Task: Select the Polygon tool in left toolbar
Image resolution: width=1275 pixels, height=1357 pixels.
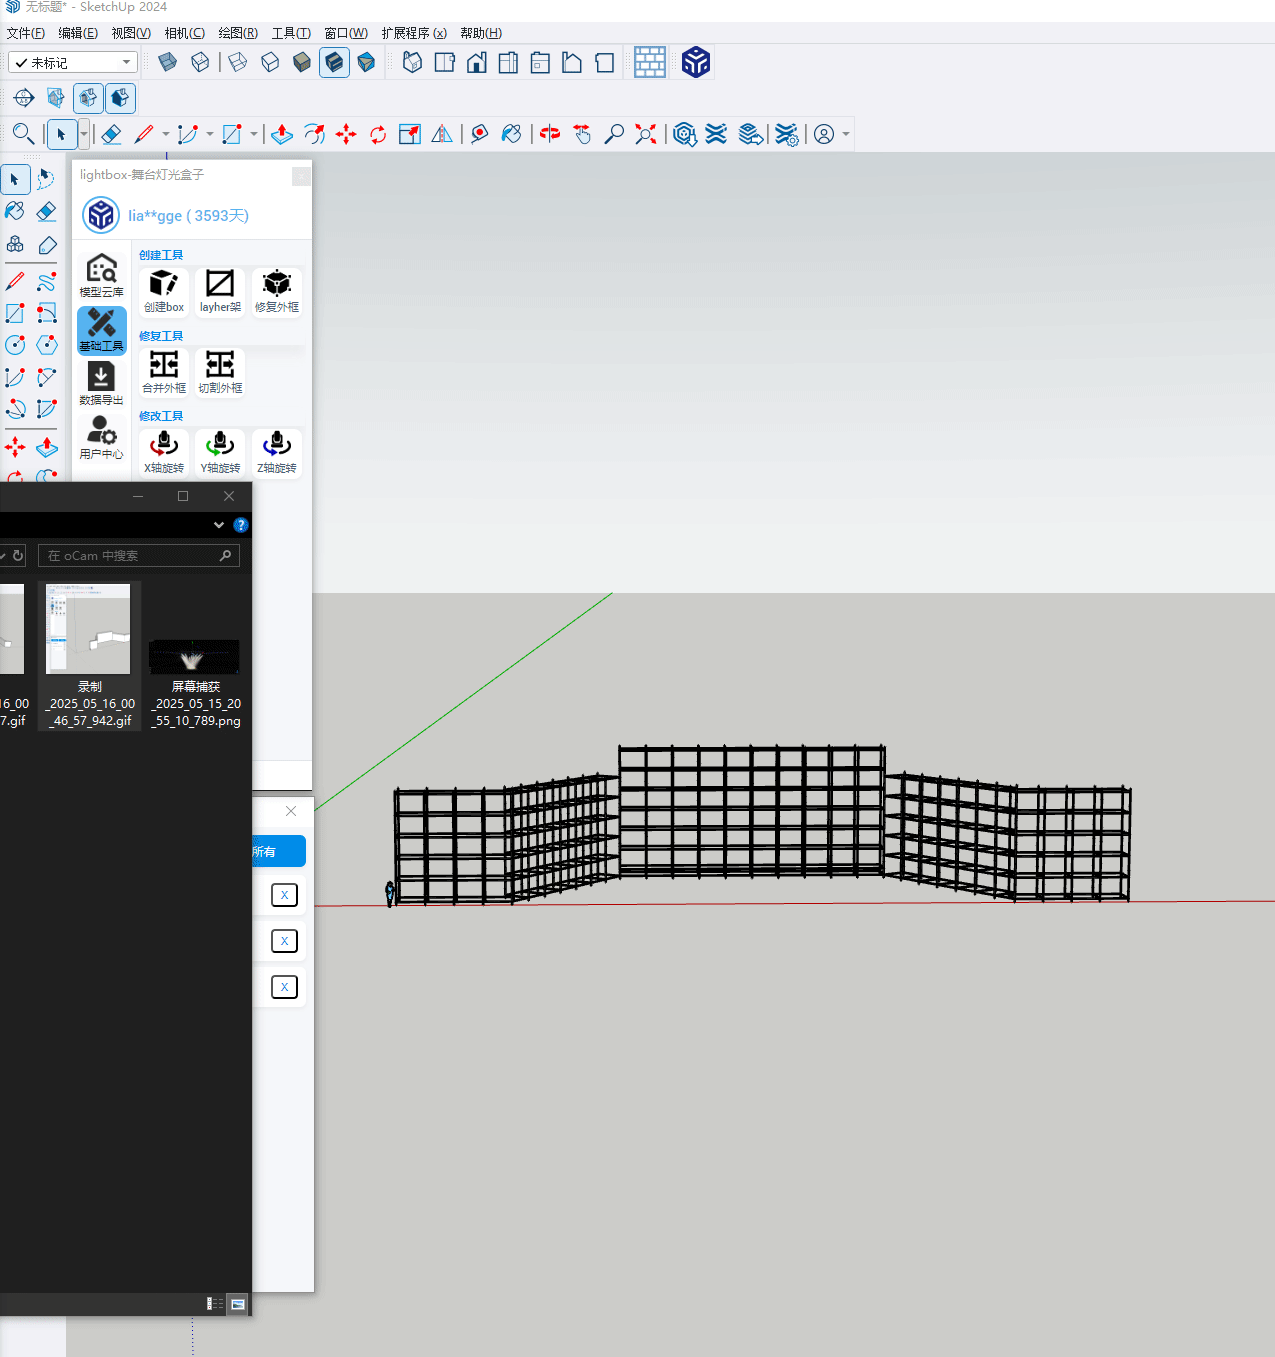Action: (x=46, y=345)
